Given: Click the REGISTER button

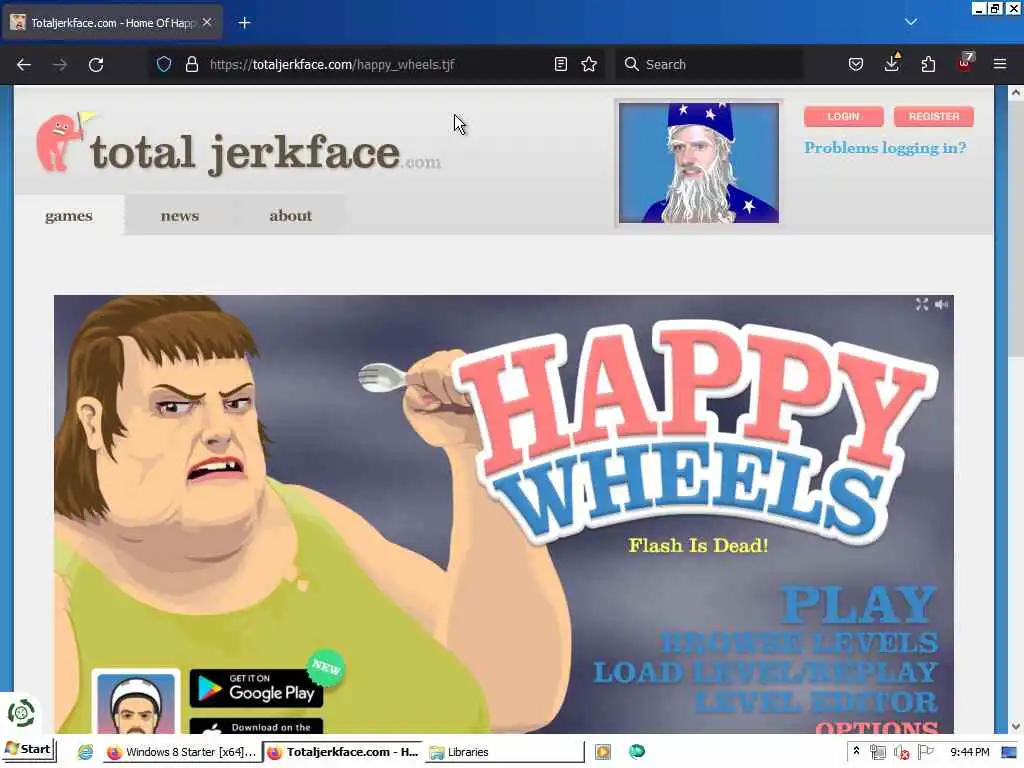Looking at the screenshot, I should coord(934,116).
